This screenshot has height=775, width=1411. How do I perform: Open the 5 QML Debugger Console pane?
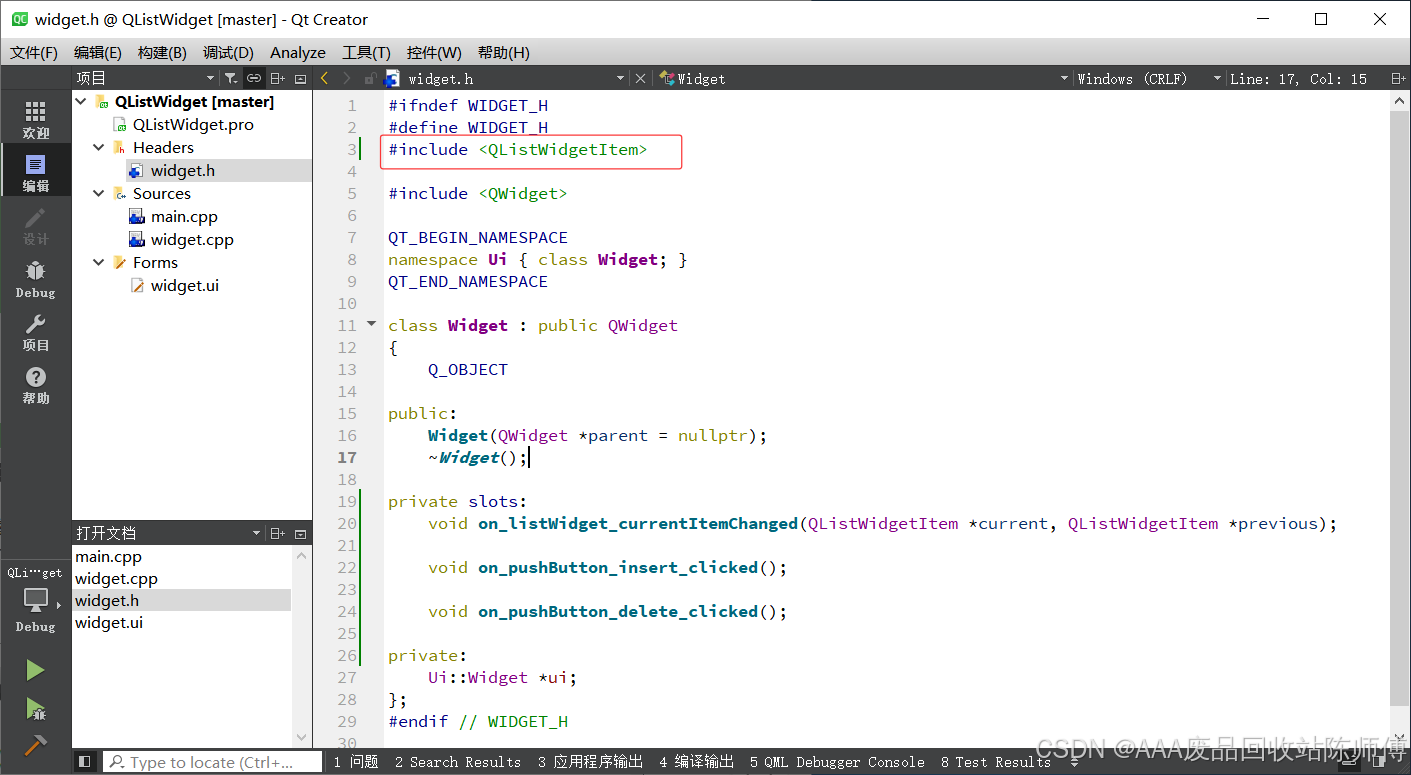pos(837,762)
